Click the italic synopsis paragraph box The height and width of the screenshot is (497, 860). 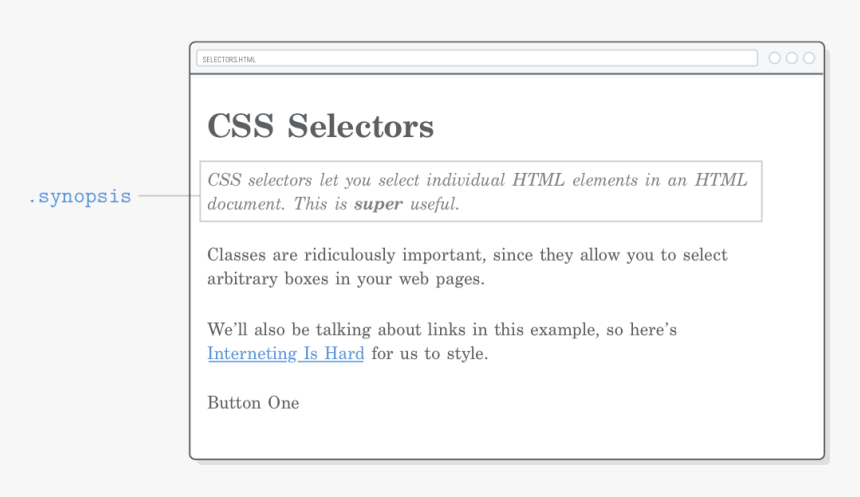pyautogui.click(x=481, y=191)
